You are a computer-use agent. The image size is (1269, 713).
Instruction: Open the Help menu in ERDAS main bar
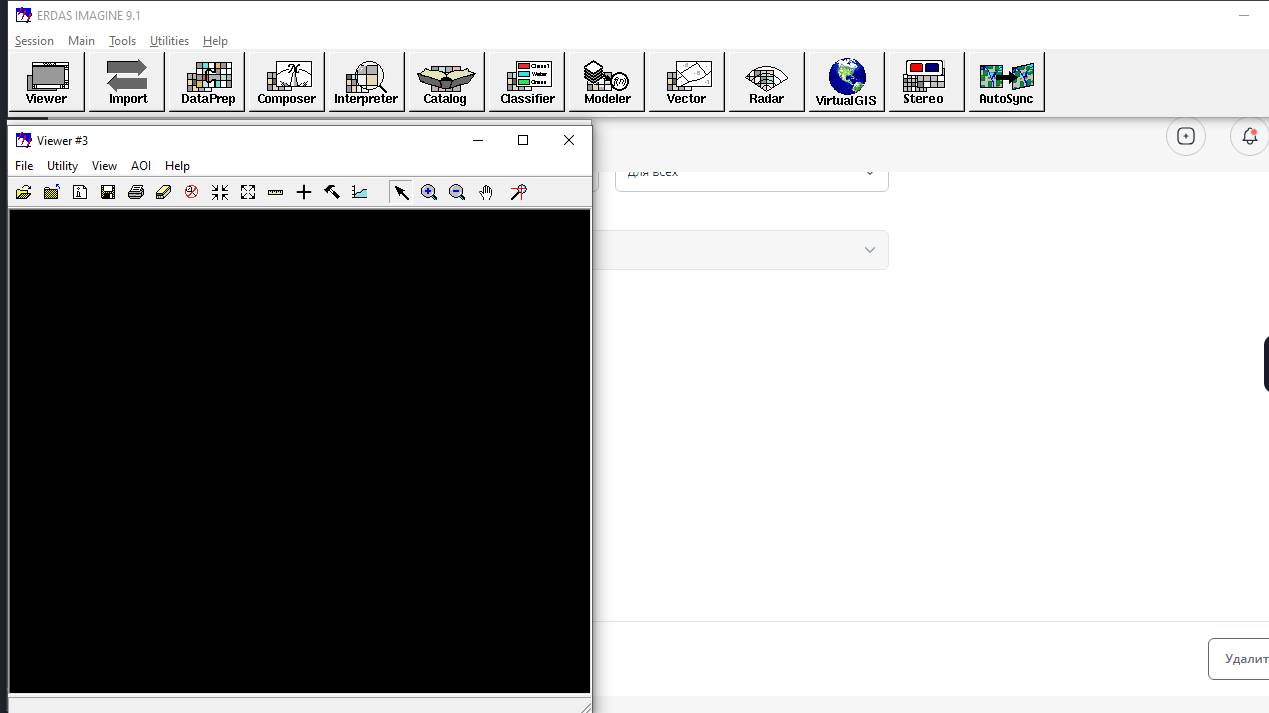tap(215, 41)
